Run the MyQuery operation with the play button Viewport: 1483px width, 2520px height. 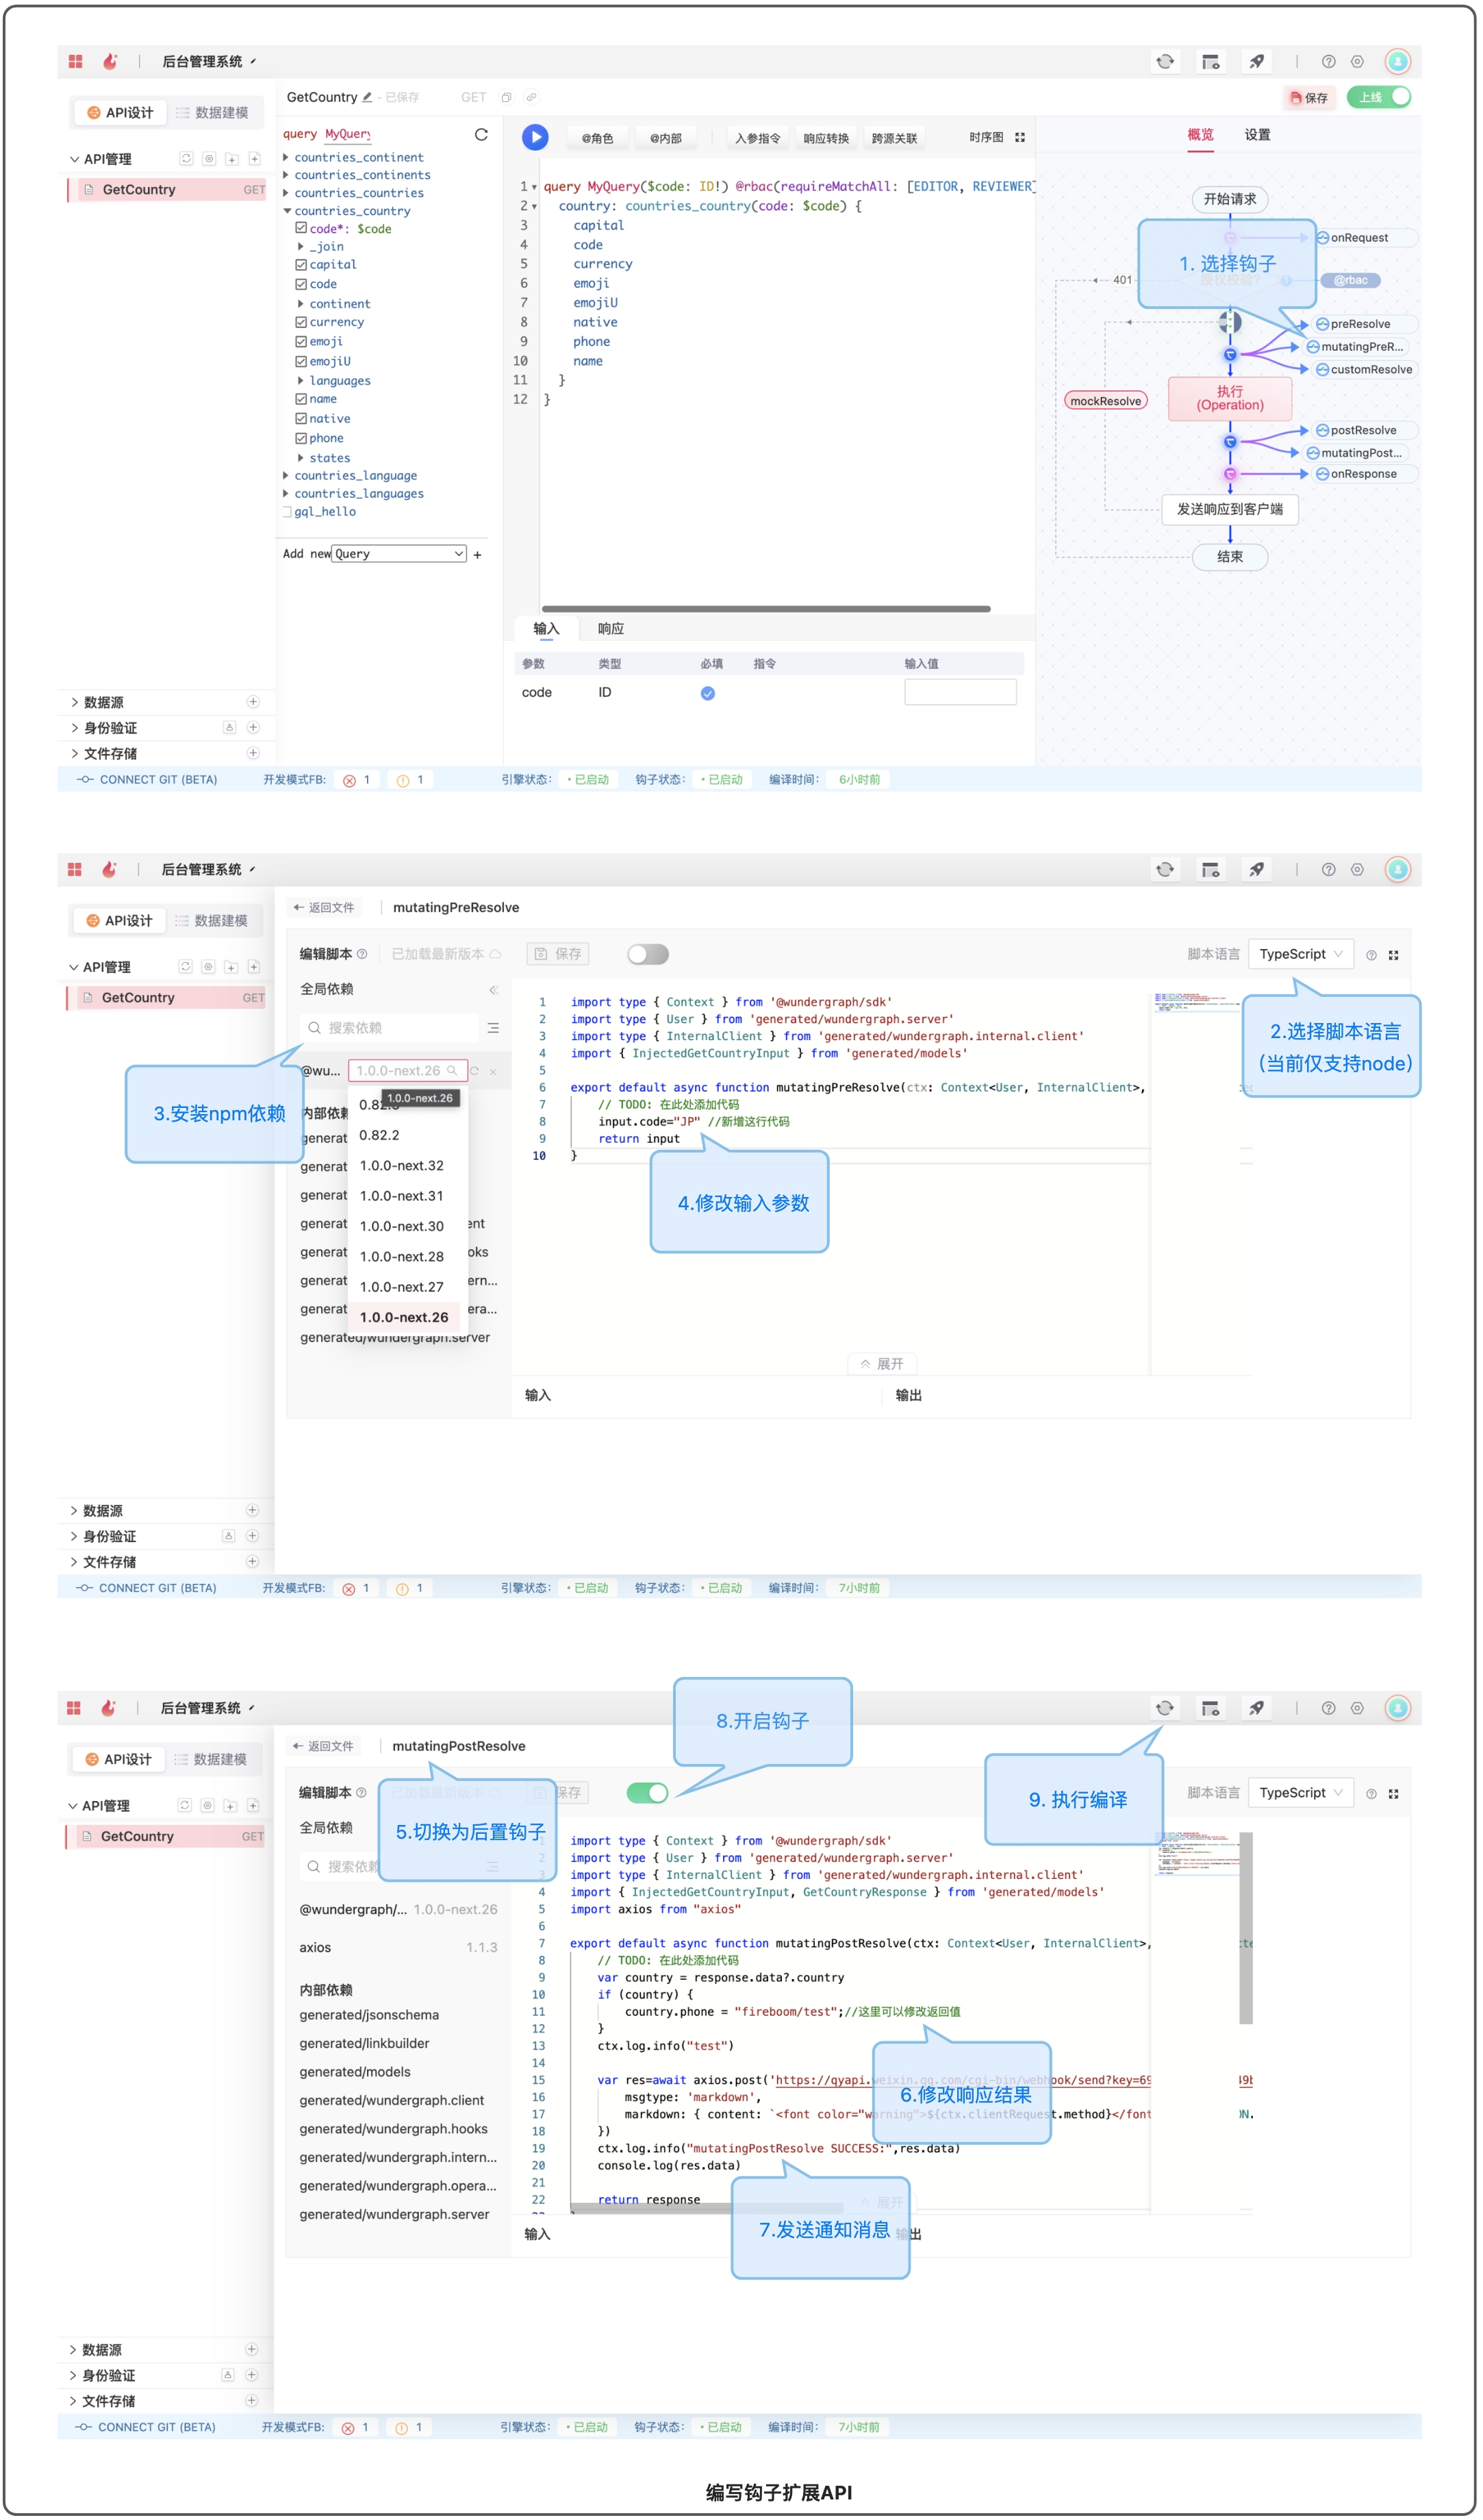point(535,137)
